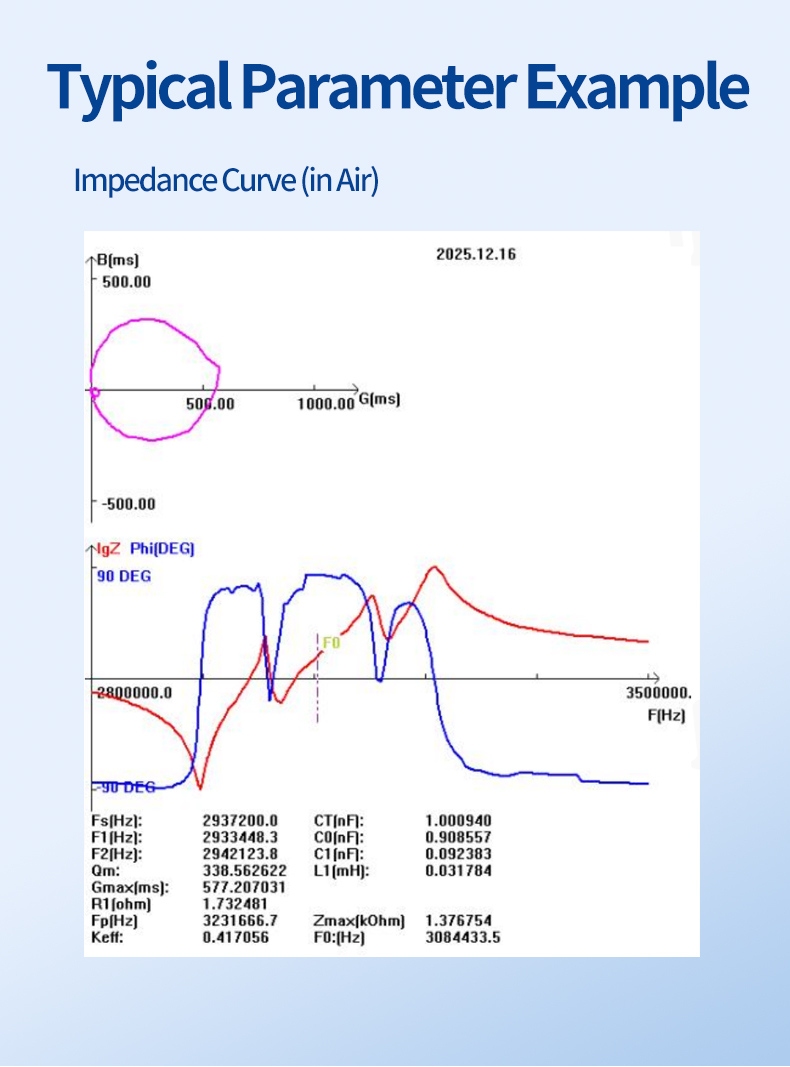Click the L1(mH) value 0.031784
The image size is (790, 1067).
click(459, 871)
